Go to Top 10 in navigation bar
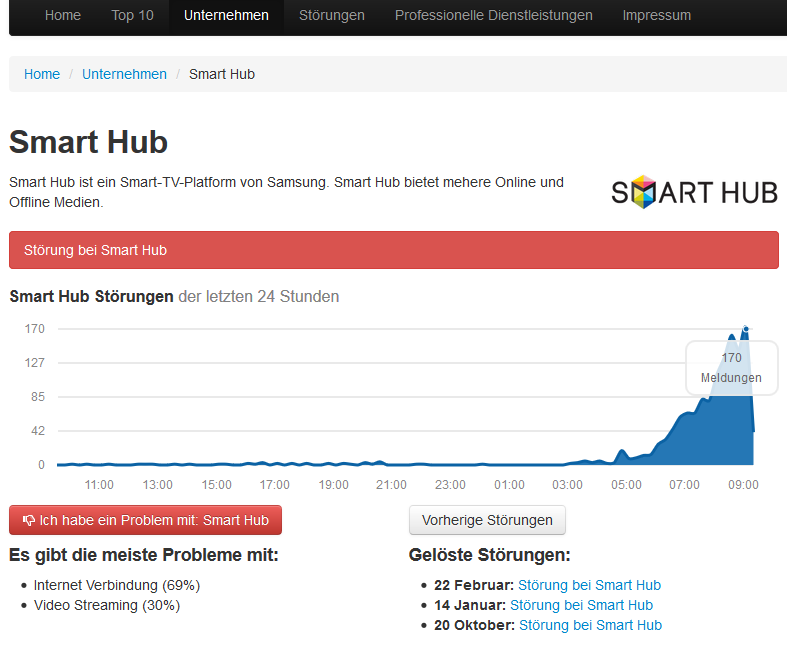787x657 pixels. click(133, 16)
